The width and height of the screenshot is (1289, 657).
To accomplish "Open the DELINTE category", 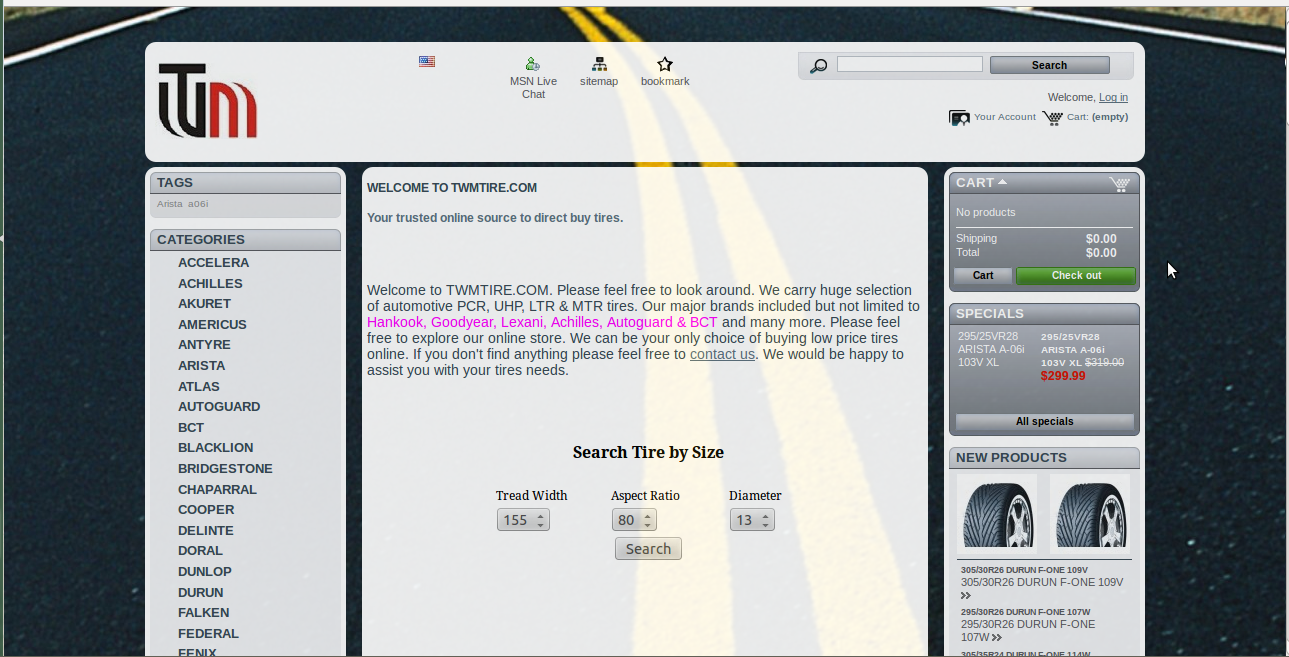I will tap(206, 531).
